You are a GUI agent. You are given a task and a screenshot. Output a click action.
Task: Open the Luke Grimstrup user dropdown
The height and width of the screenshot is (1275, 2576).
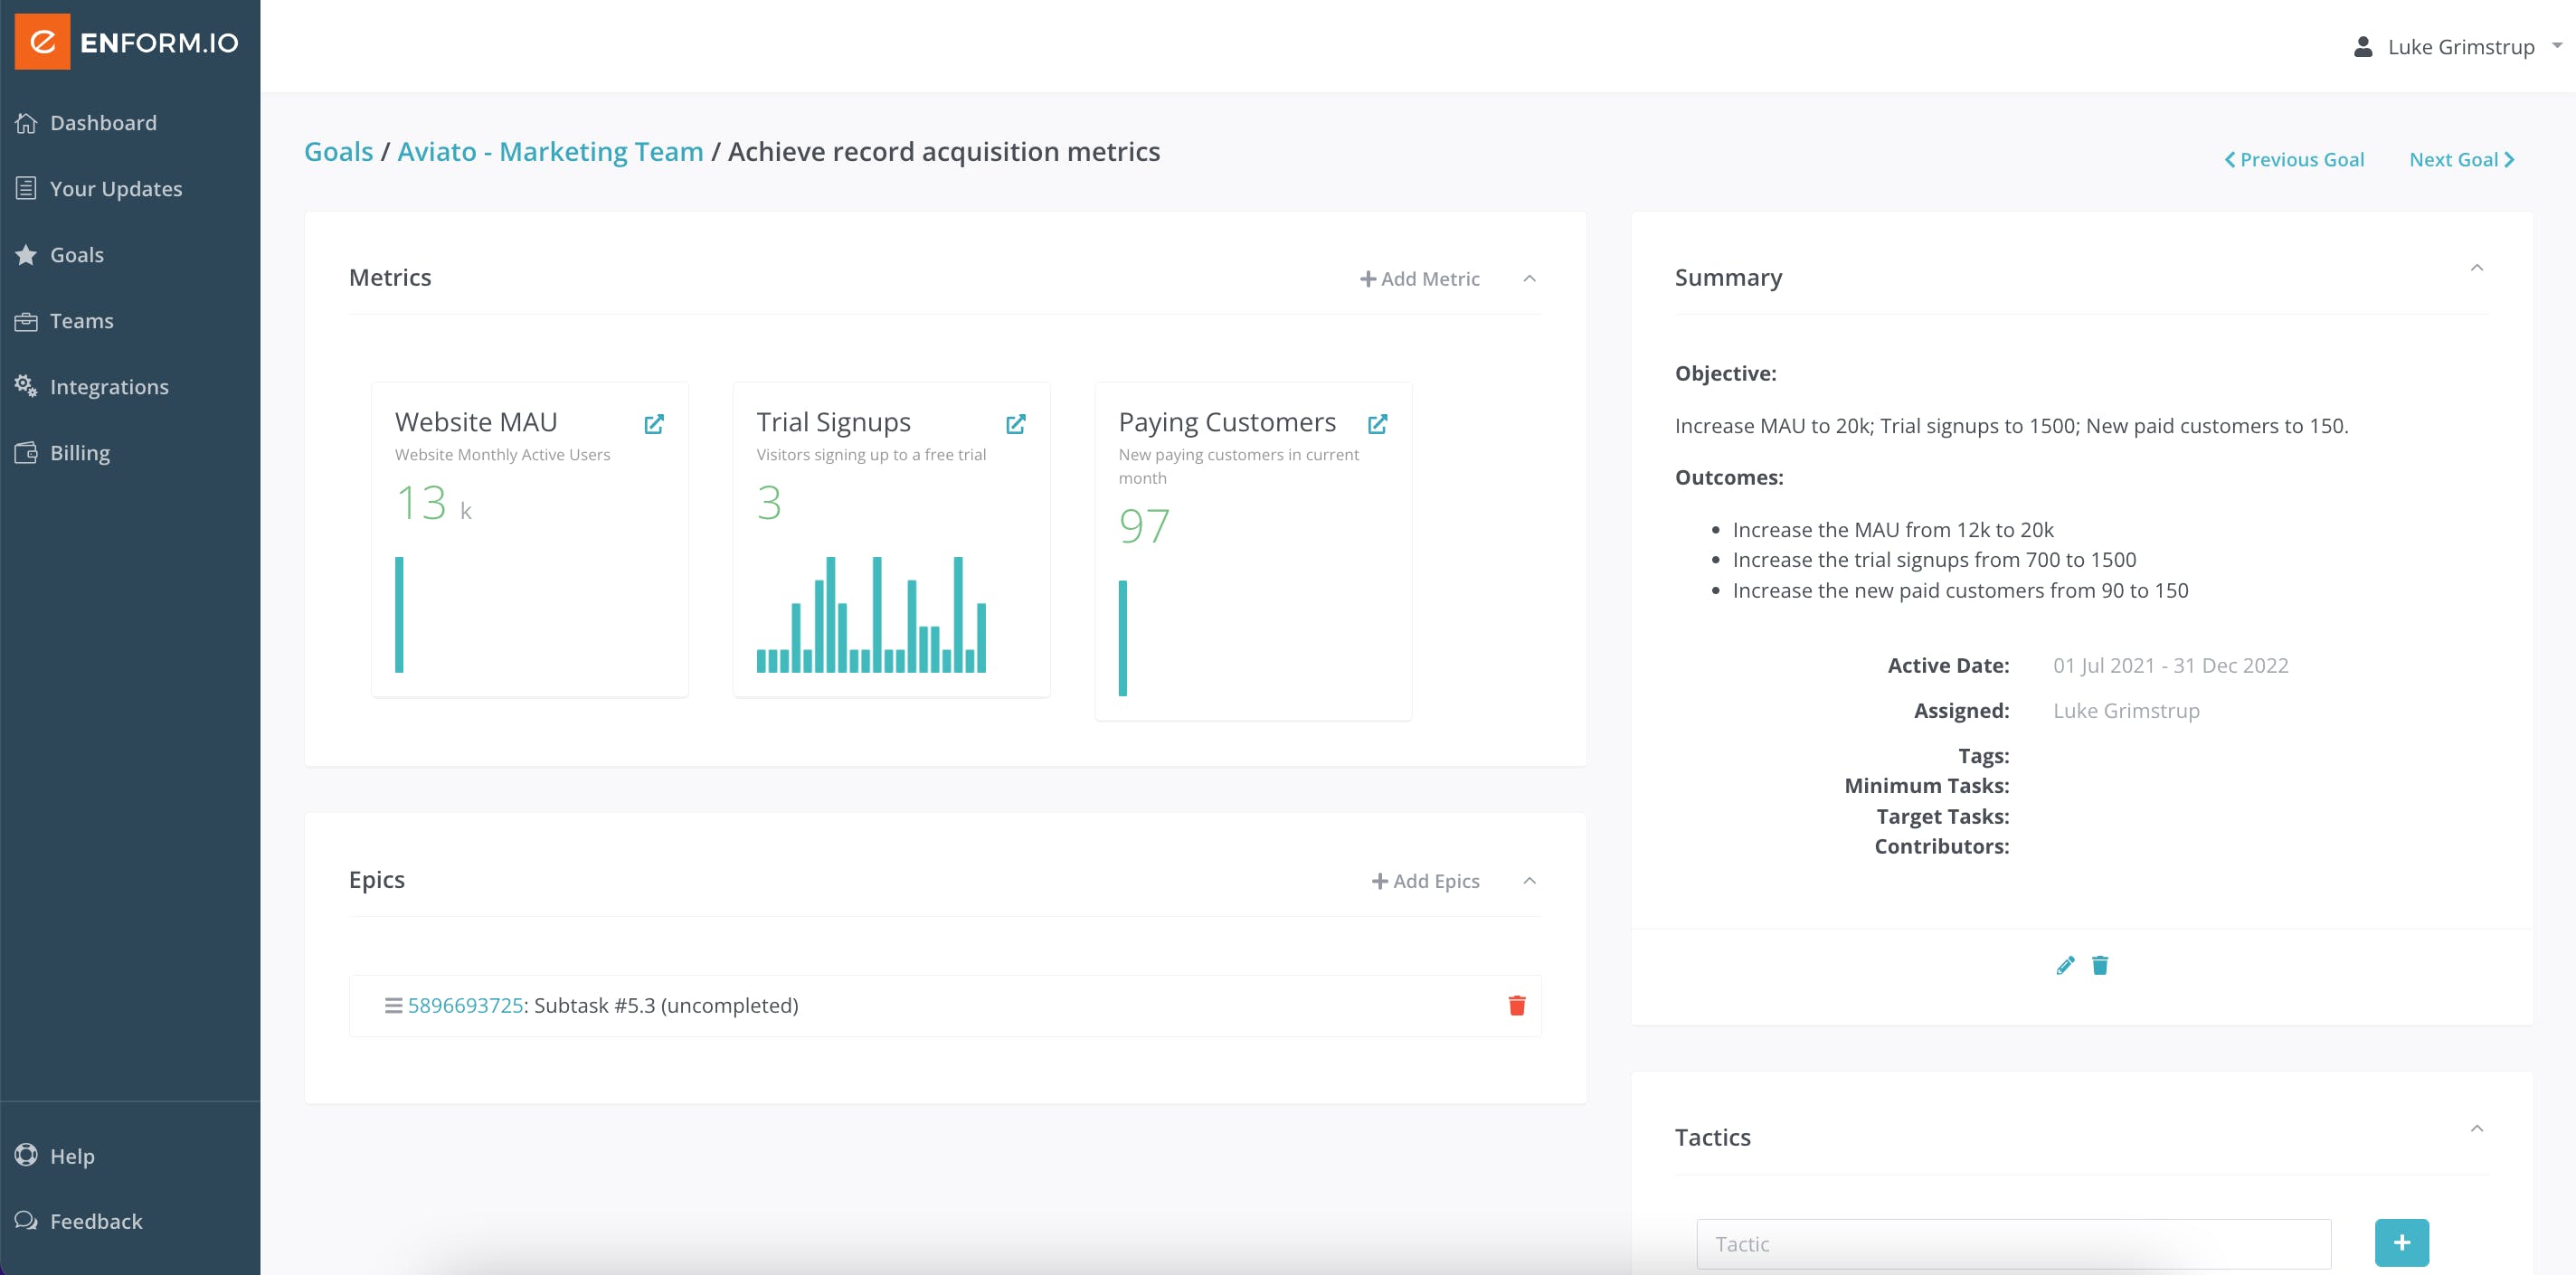(2460, 47)
